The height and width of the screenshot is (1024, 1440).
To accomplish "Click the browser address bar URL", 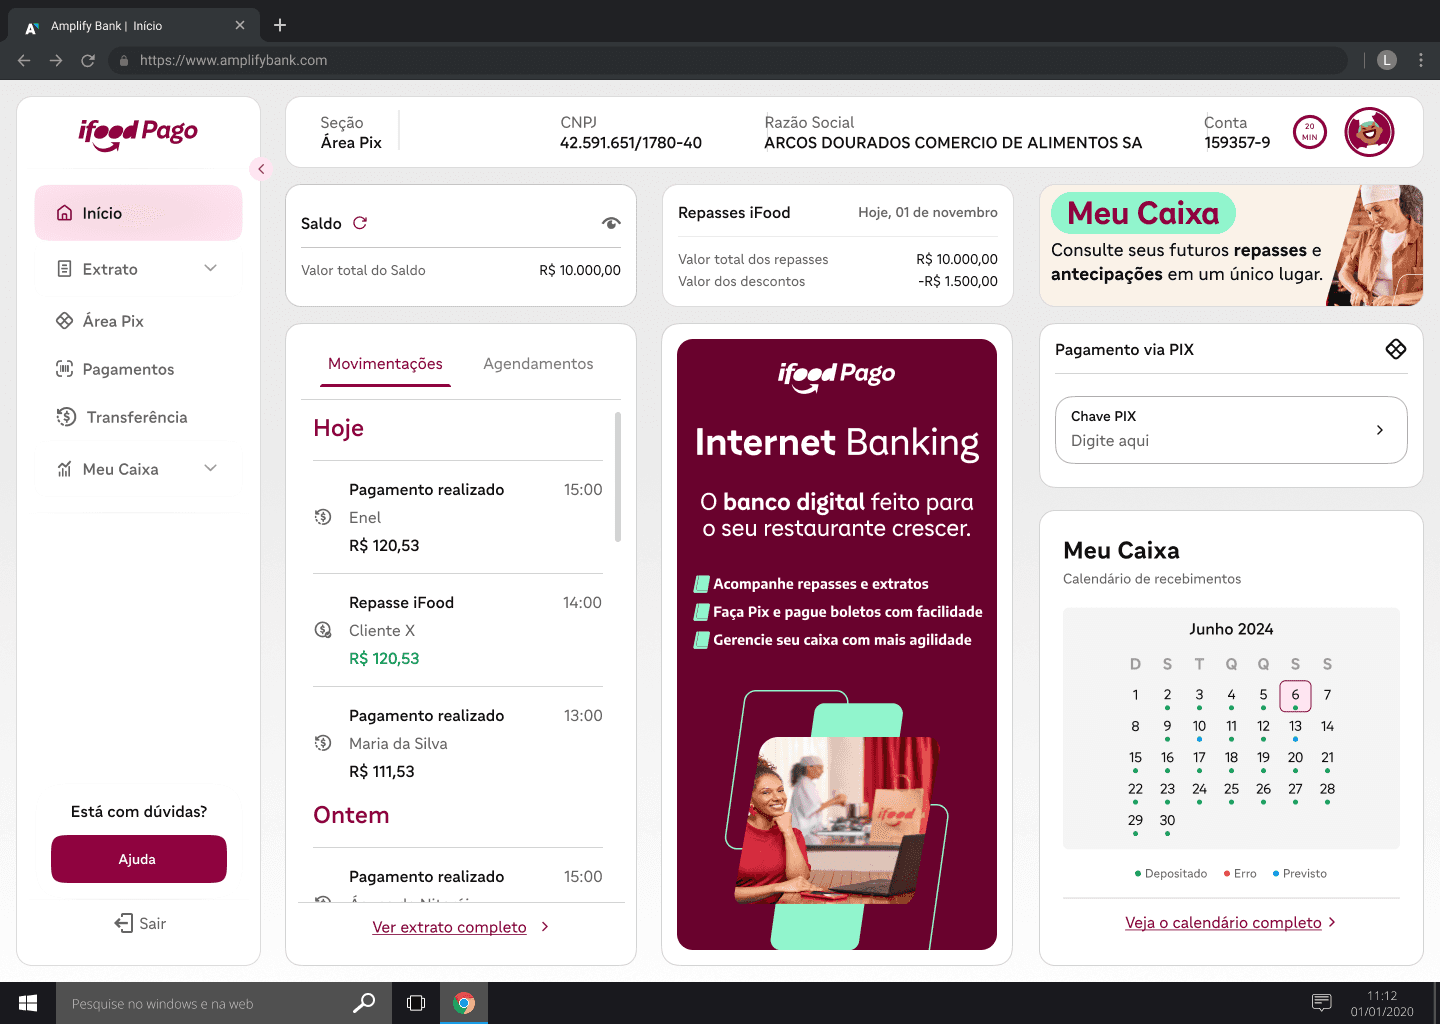I will coord(233,60).
